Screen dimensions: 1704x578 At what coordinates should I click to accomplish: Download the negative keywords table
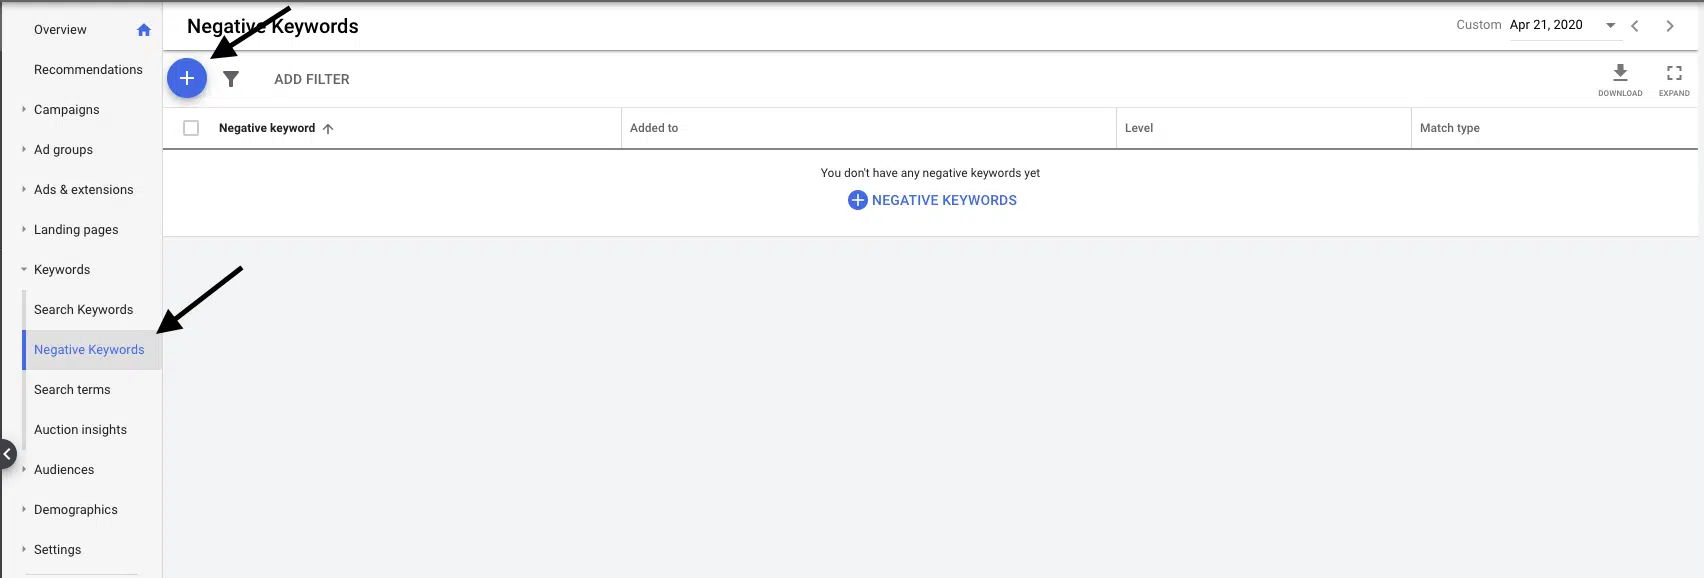(x=1620, y=80)
